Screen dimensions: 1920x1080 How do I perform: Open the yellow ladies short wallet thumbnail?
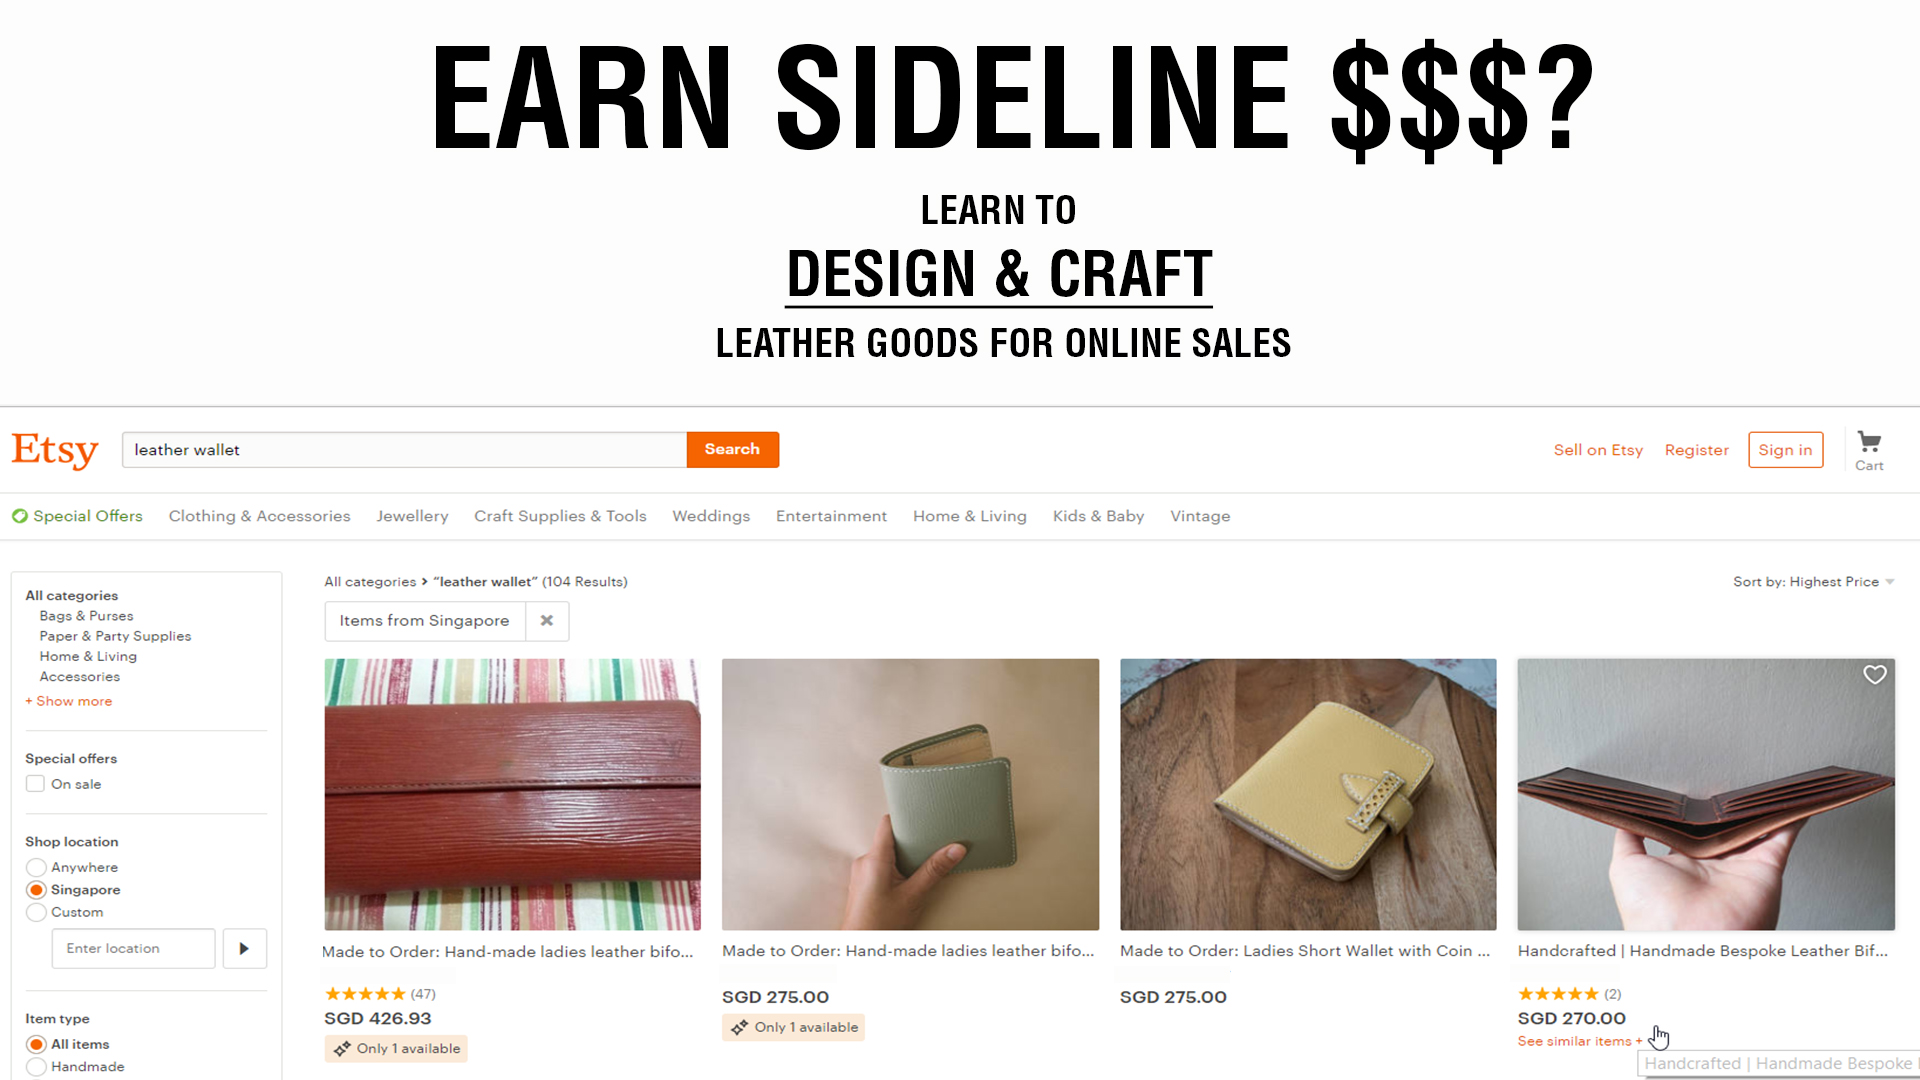[1308, 794]
